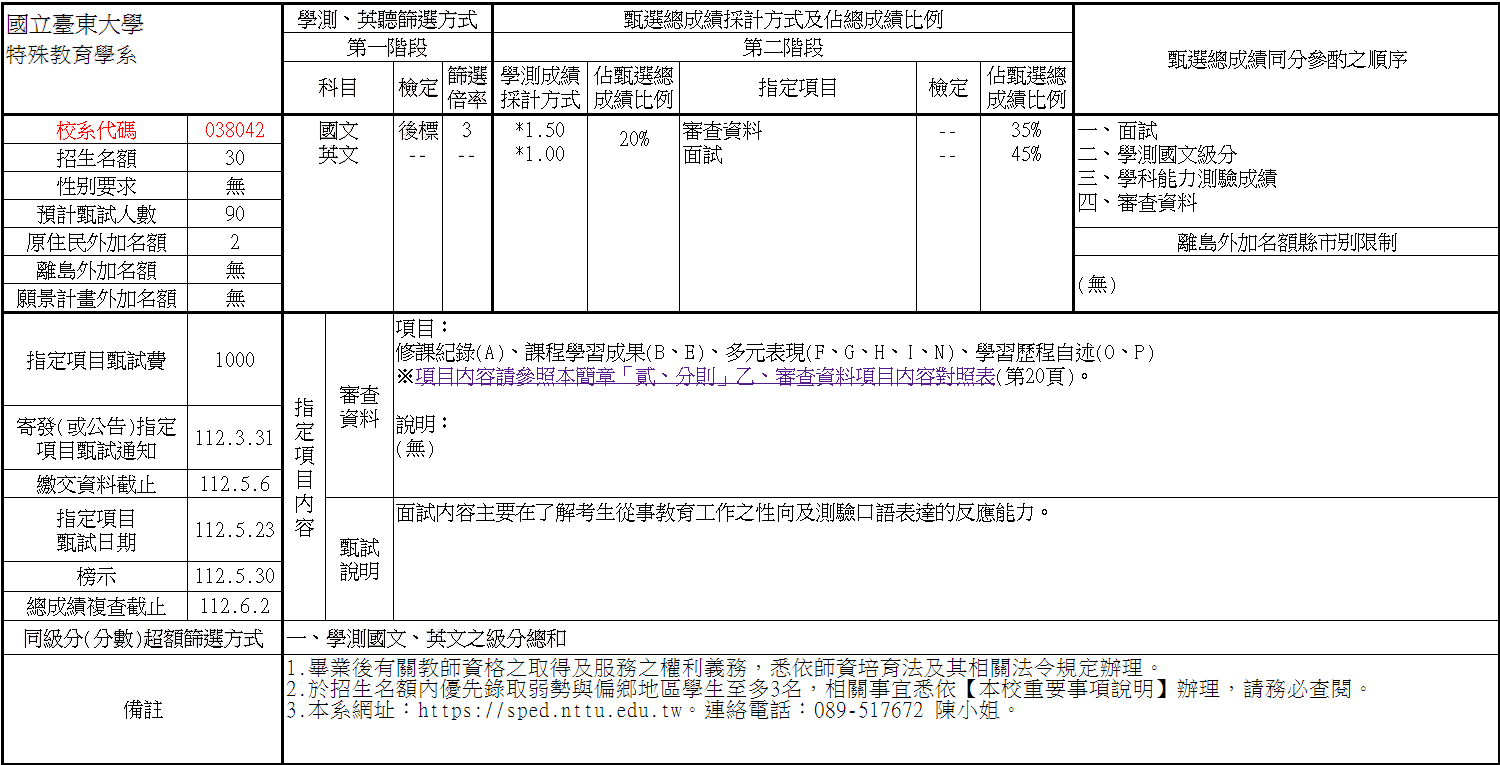Viewport: 1500px width, 765px height.
Task: Select the 榜示 label cell
Action: pyautogui.click(x=96, y=576)
